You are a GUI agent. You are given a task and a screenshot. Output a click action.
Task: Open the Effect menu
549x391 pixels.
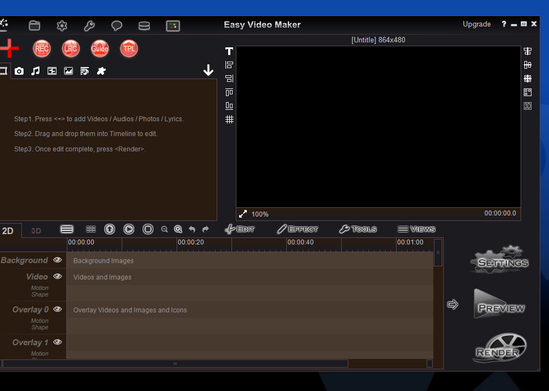pyautogui.click(x=298, y=229)
